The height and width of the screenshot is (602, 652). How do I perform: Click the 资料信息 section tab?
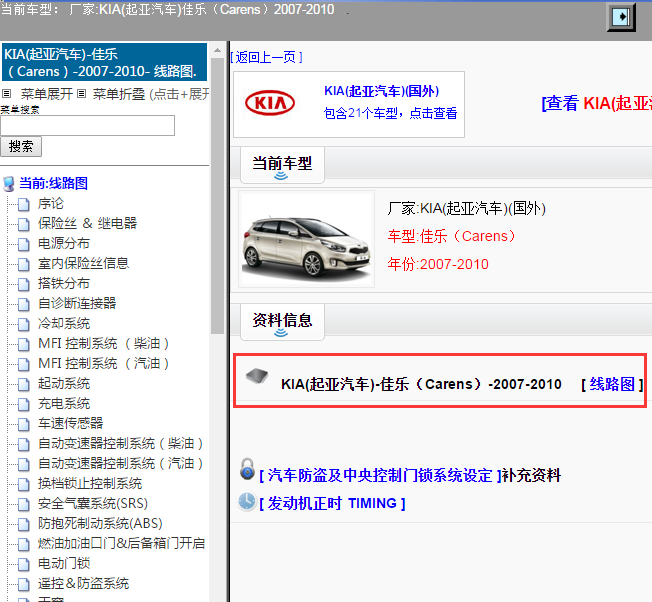(282, 322)
